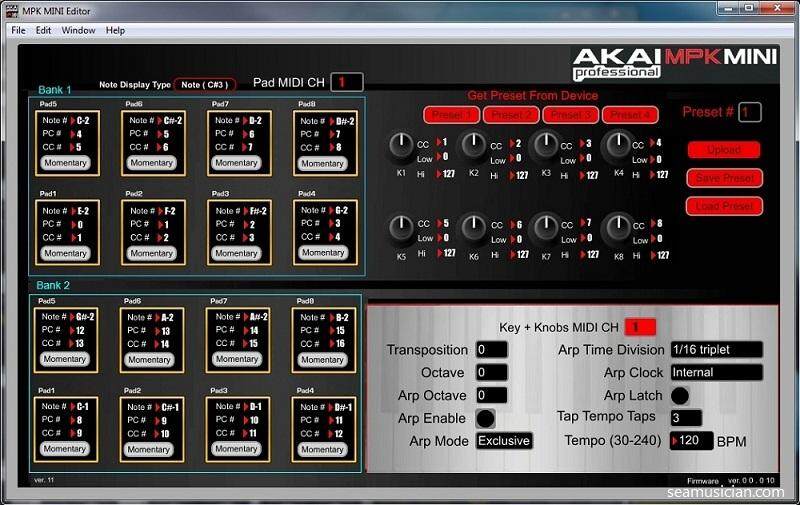Click the Upload button
Viewport: 800px width, 505px height.
point(724,150)
